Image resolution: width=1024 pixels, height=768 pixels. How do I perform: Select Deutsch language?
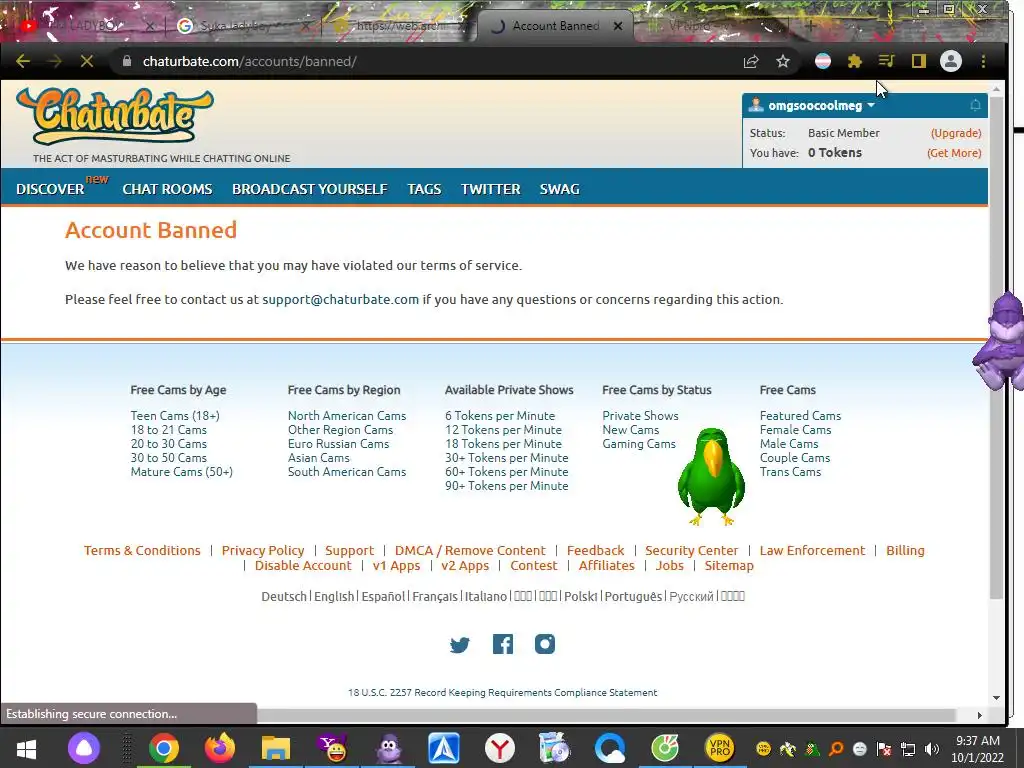click(x=284, y=596)
